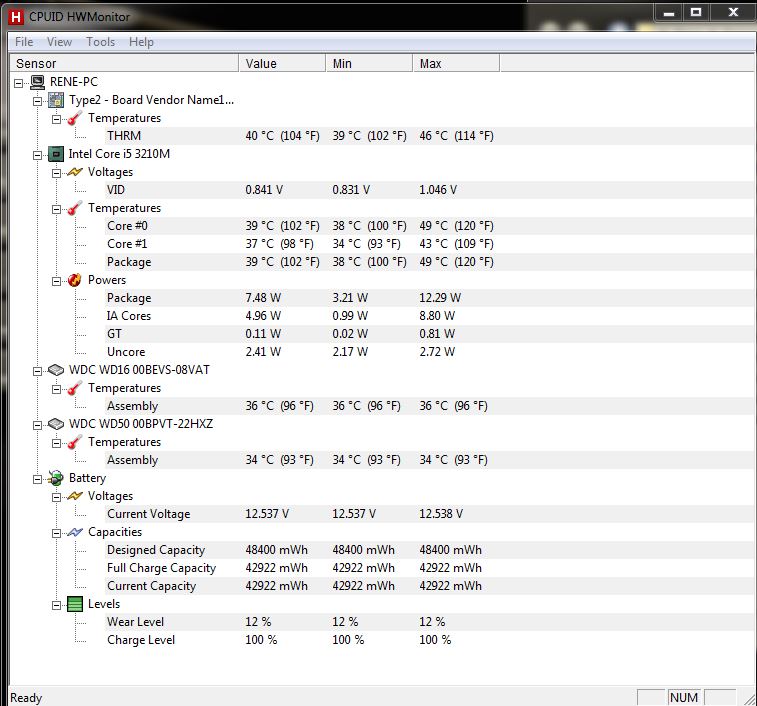The width and height of the screenshot is (757, 706).
Task: Open the Help menu
Action: [x=141, y=42]
